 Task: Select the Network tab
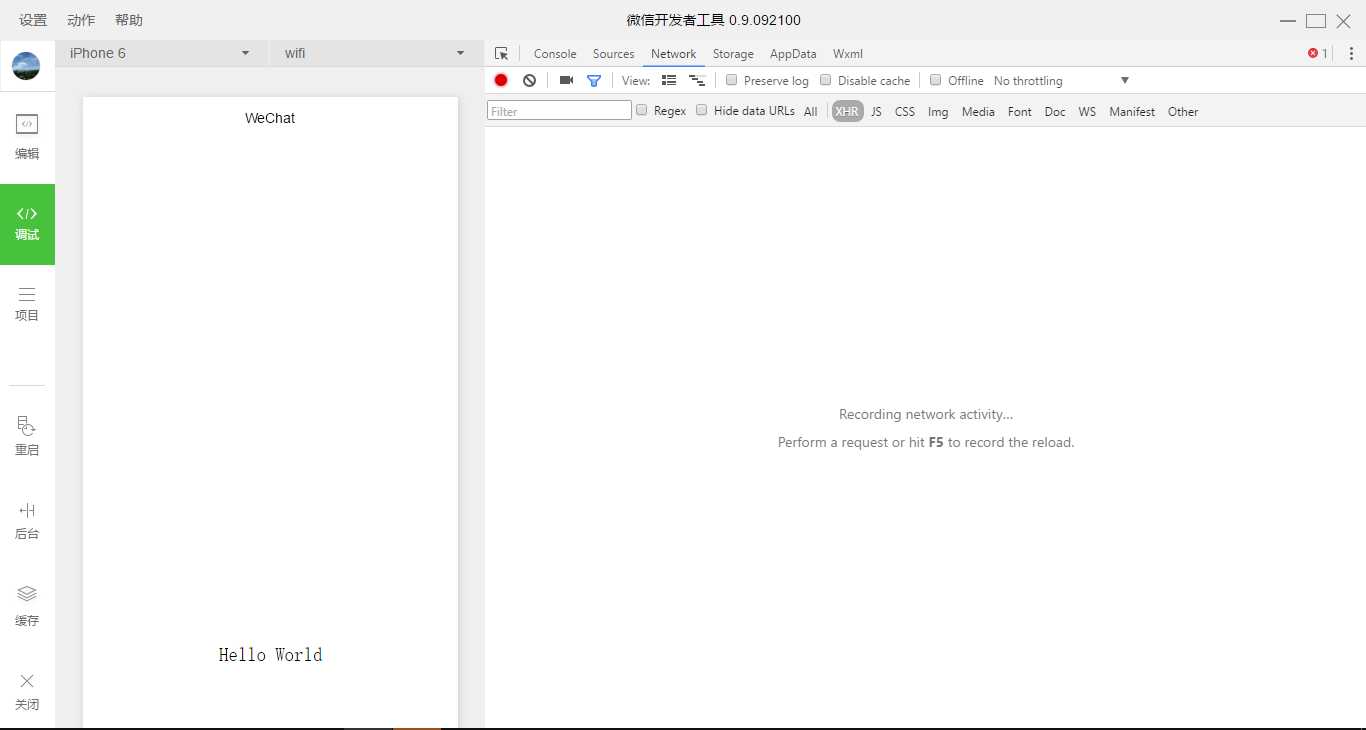673,54
